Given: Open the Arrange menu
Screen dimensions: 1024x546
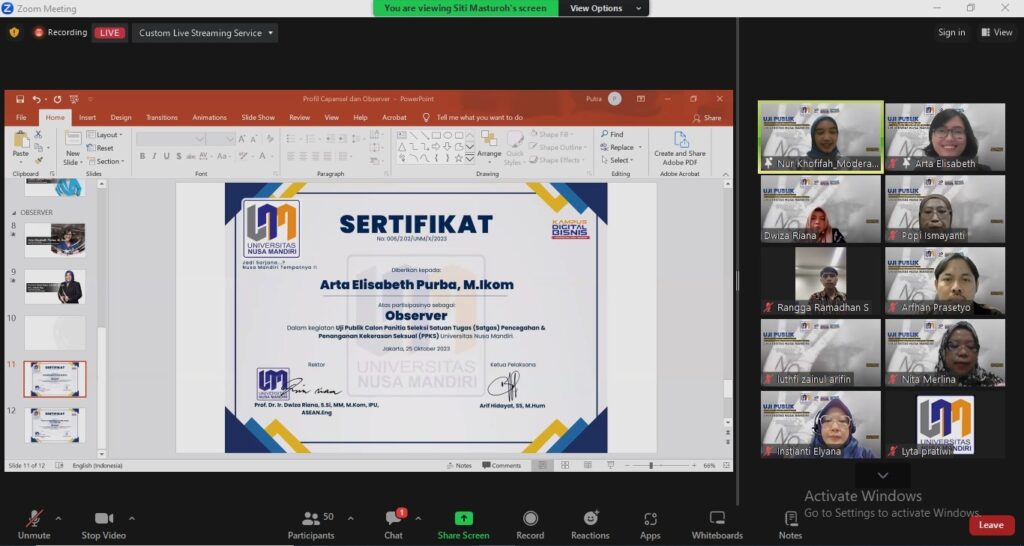Looking at the screenshot, I should [488, 145].
